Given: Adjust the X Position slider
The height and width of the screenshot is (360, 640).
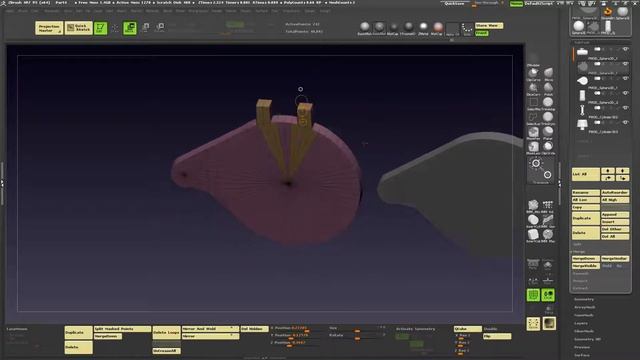Looking at the screenshot, I should click(x=294, y=329).
